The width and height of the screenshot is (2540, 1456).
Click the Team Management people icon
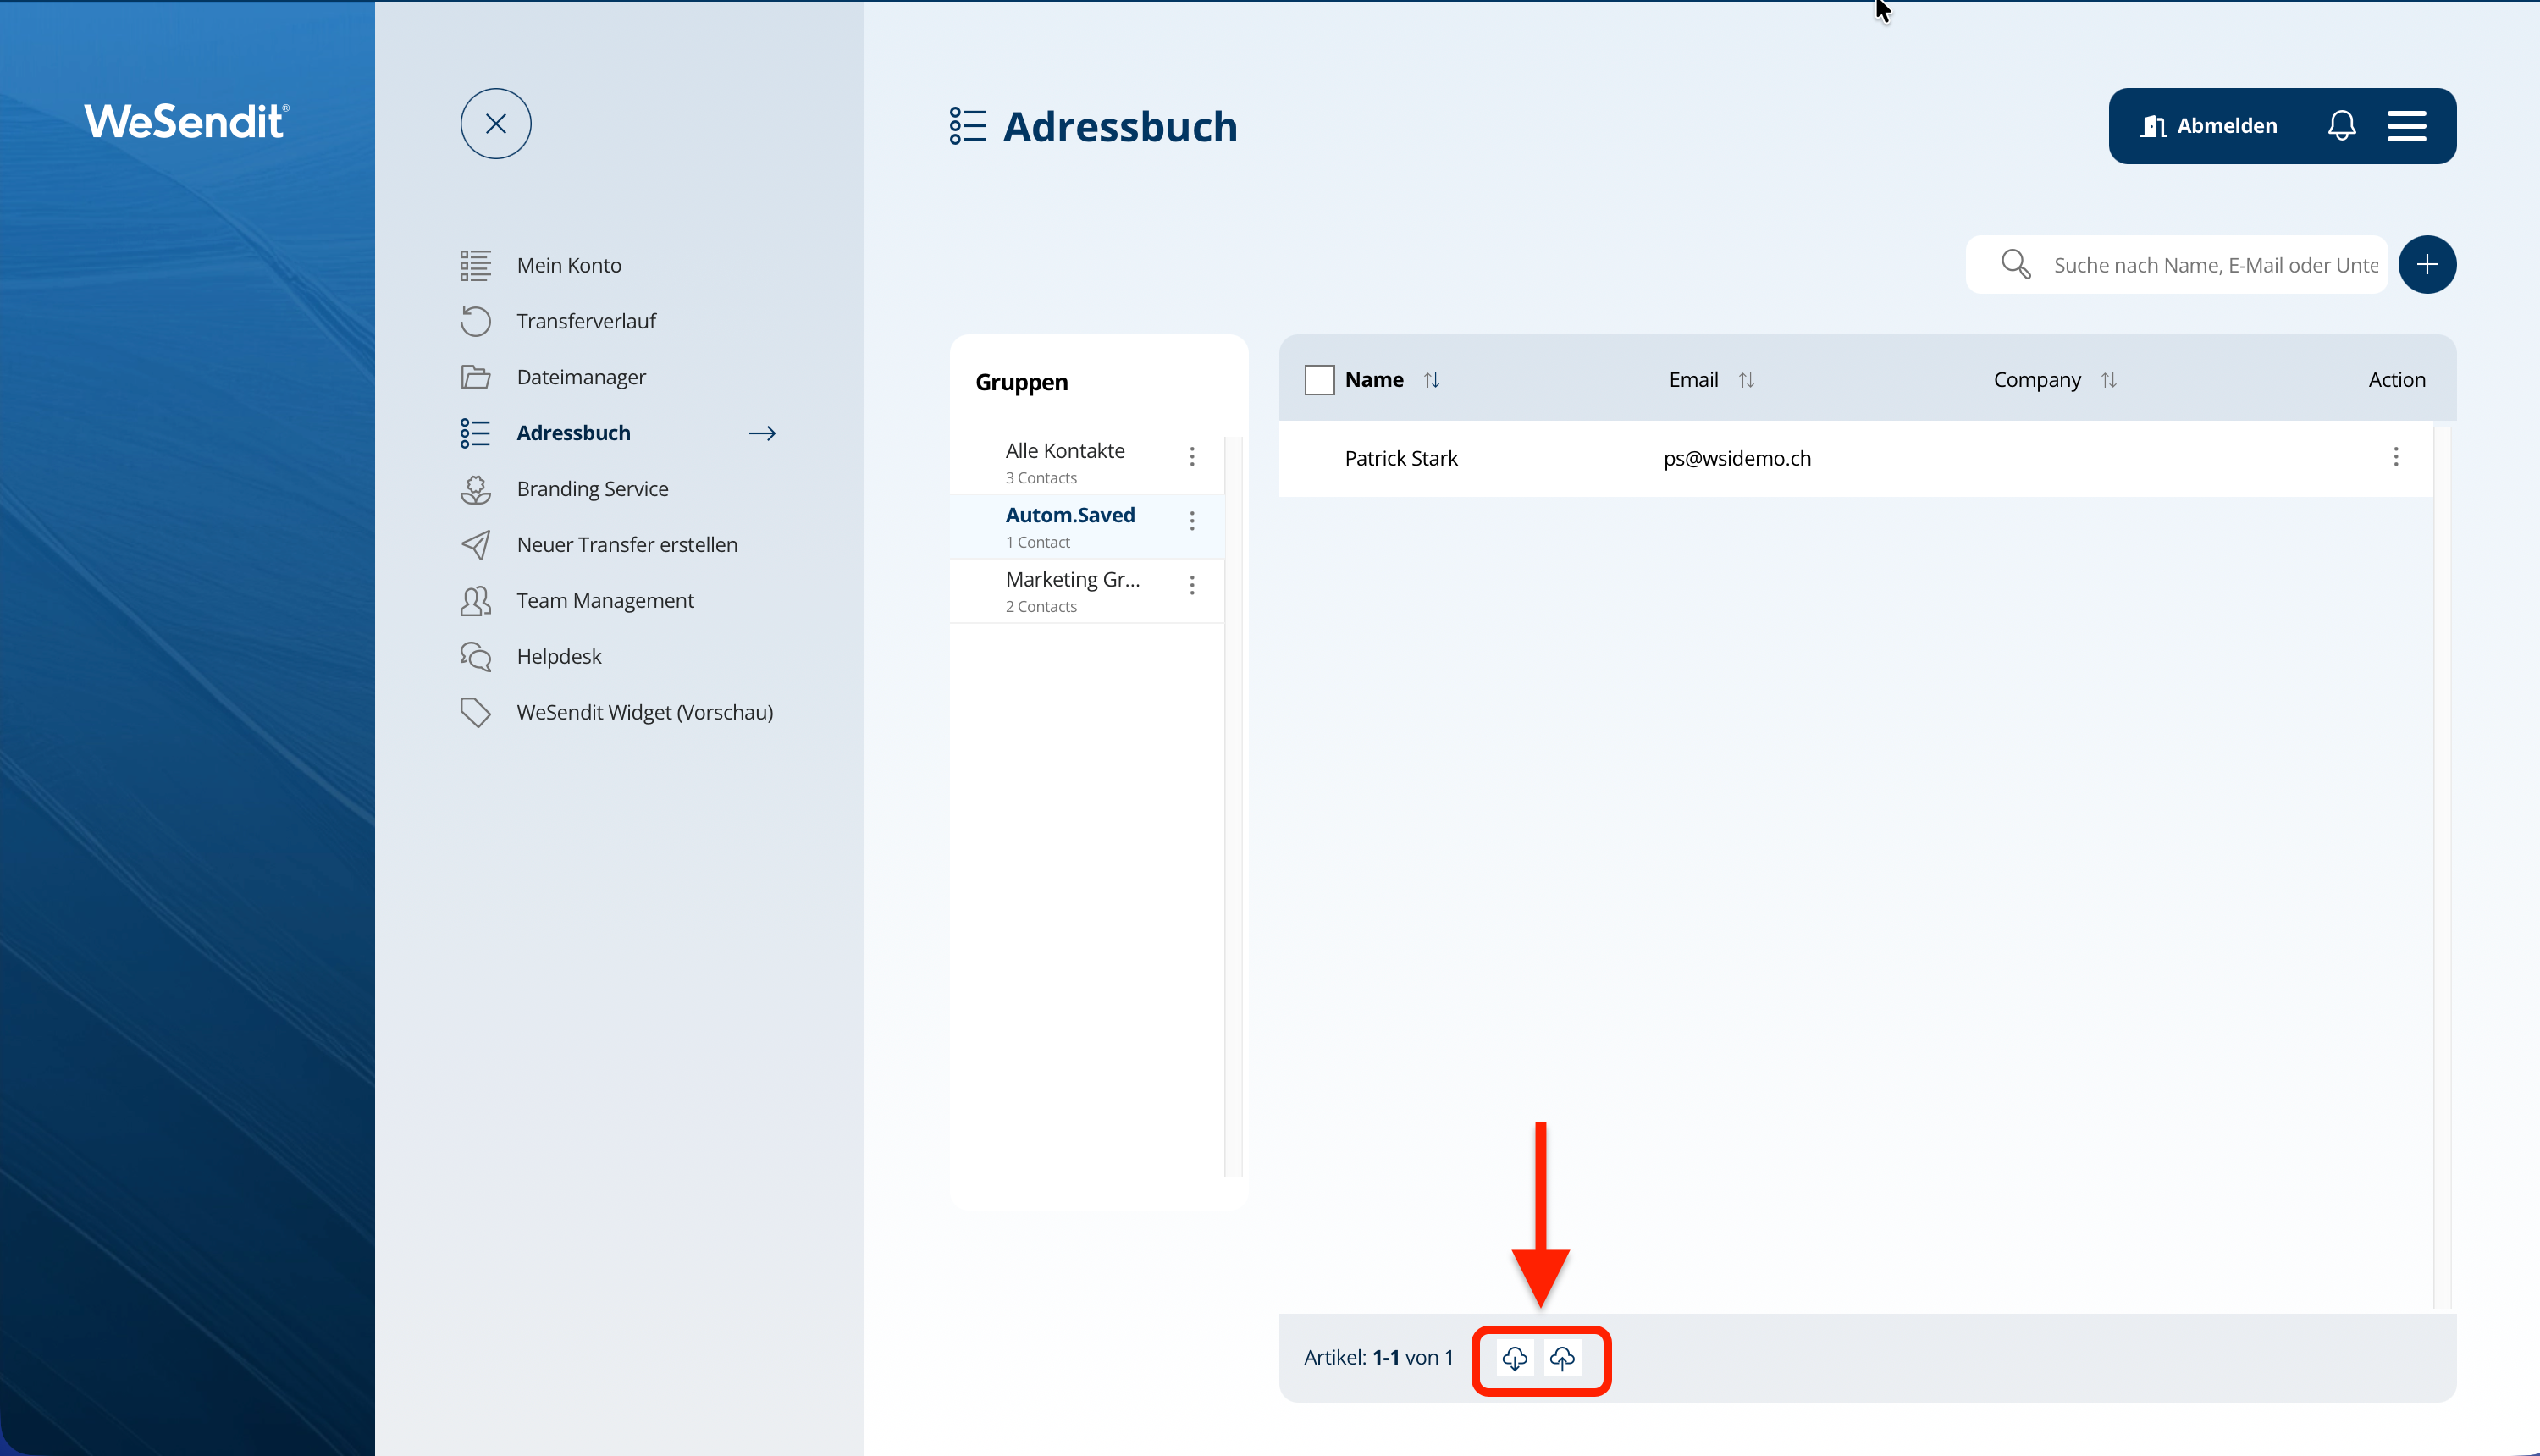pyautogui.click(x=476, y=601)
